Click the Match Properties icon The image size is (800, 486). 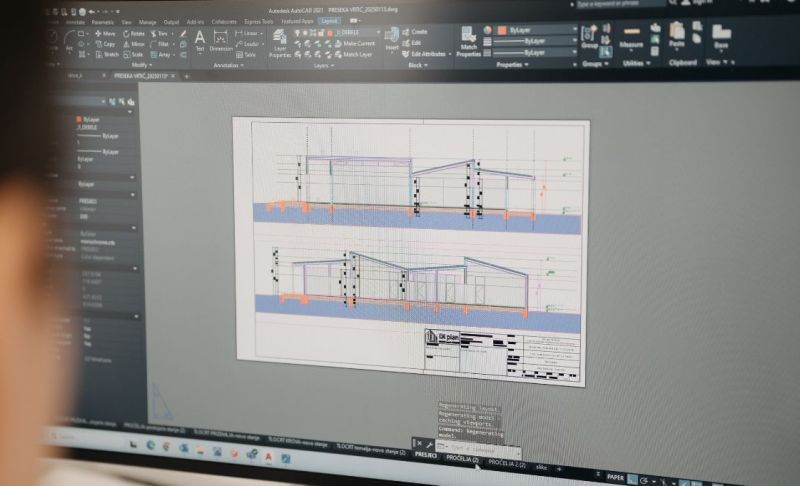[x=468, y=39]
